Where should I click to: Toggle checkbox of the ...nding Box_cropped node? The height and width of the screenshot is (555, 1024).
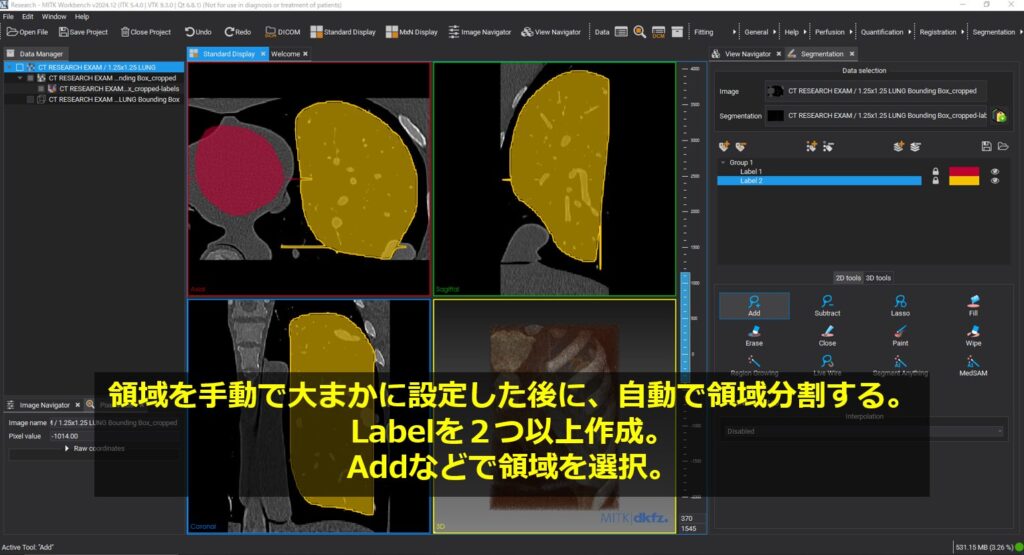point(30,78)
